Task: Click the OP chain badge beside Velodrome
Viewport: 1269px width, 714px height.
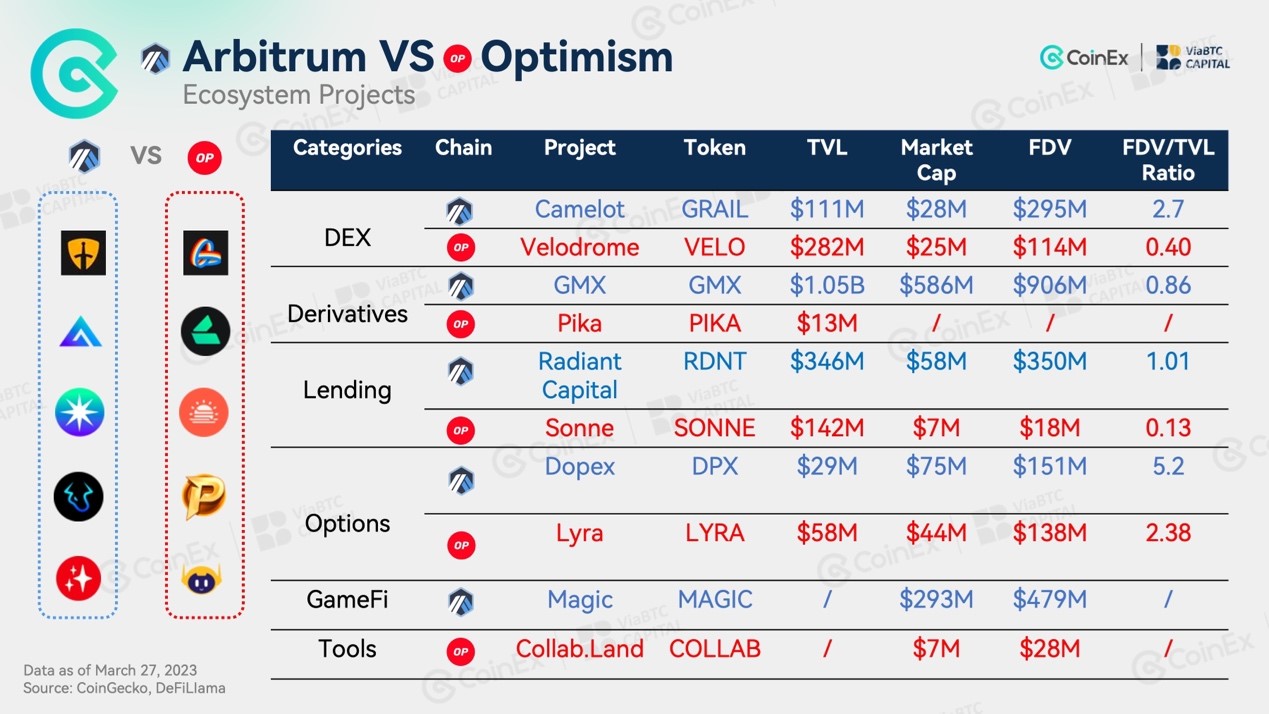Action: (x=461, y=247)
